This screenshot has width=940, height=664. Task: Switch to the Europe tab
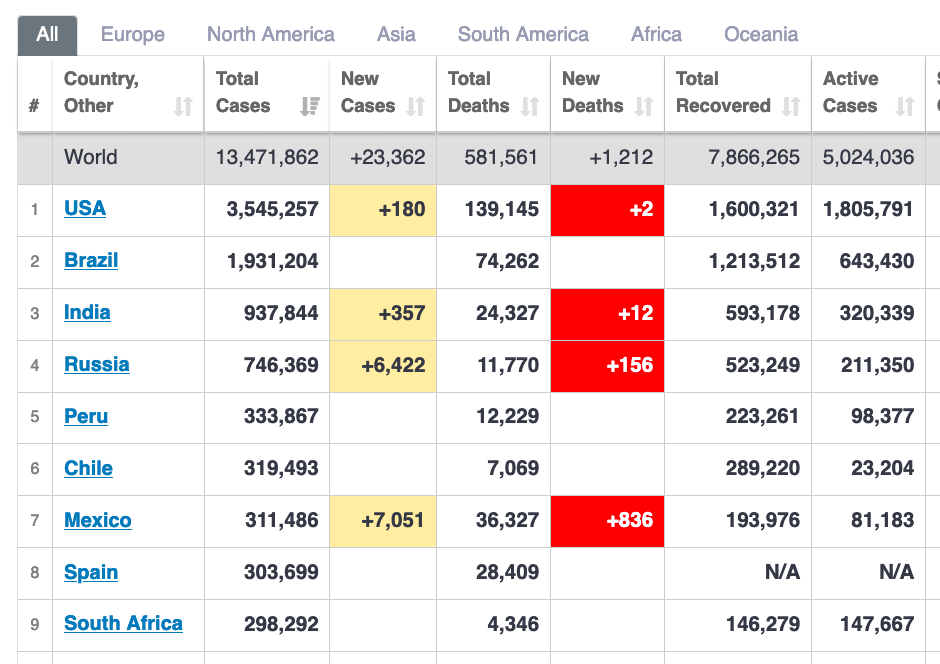(132, 35)
